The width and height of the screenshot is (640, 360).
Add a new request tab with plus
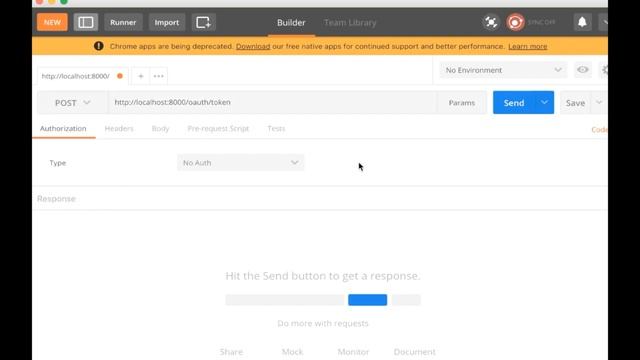coord(141,76)
